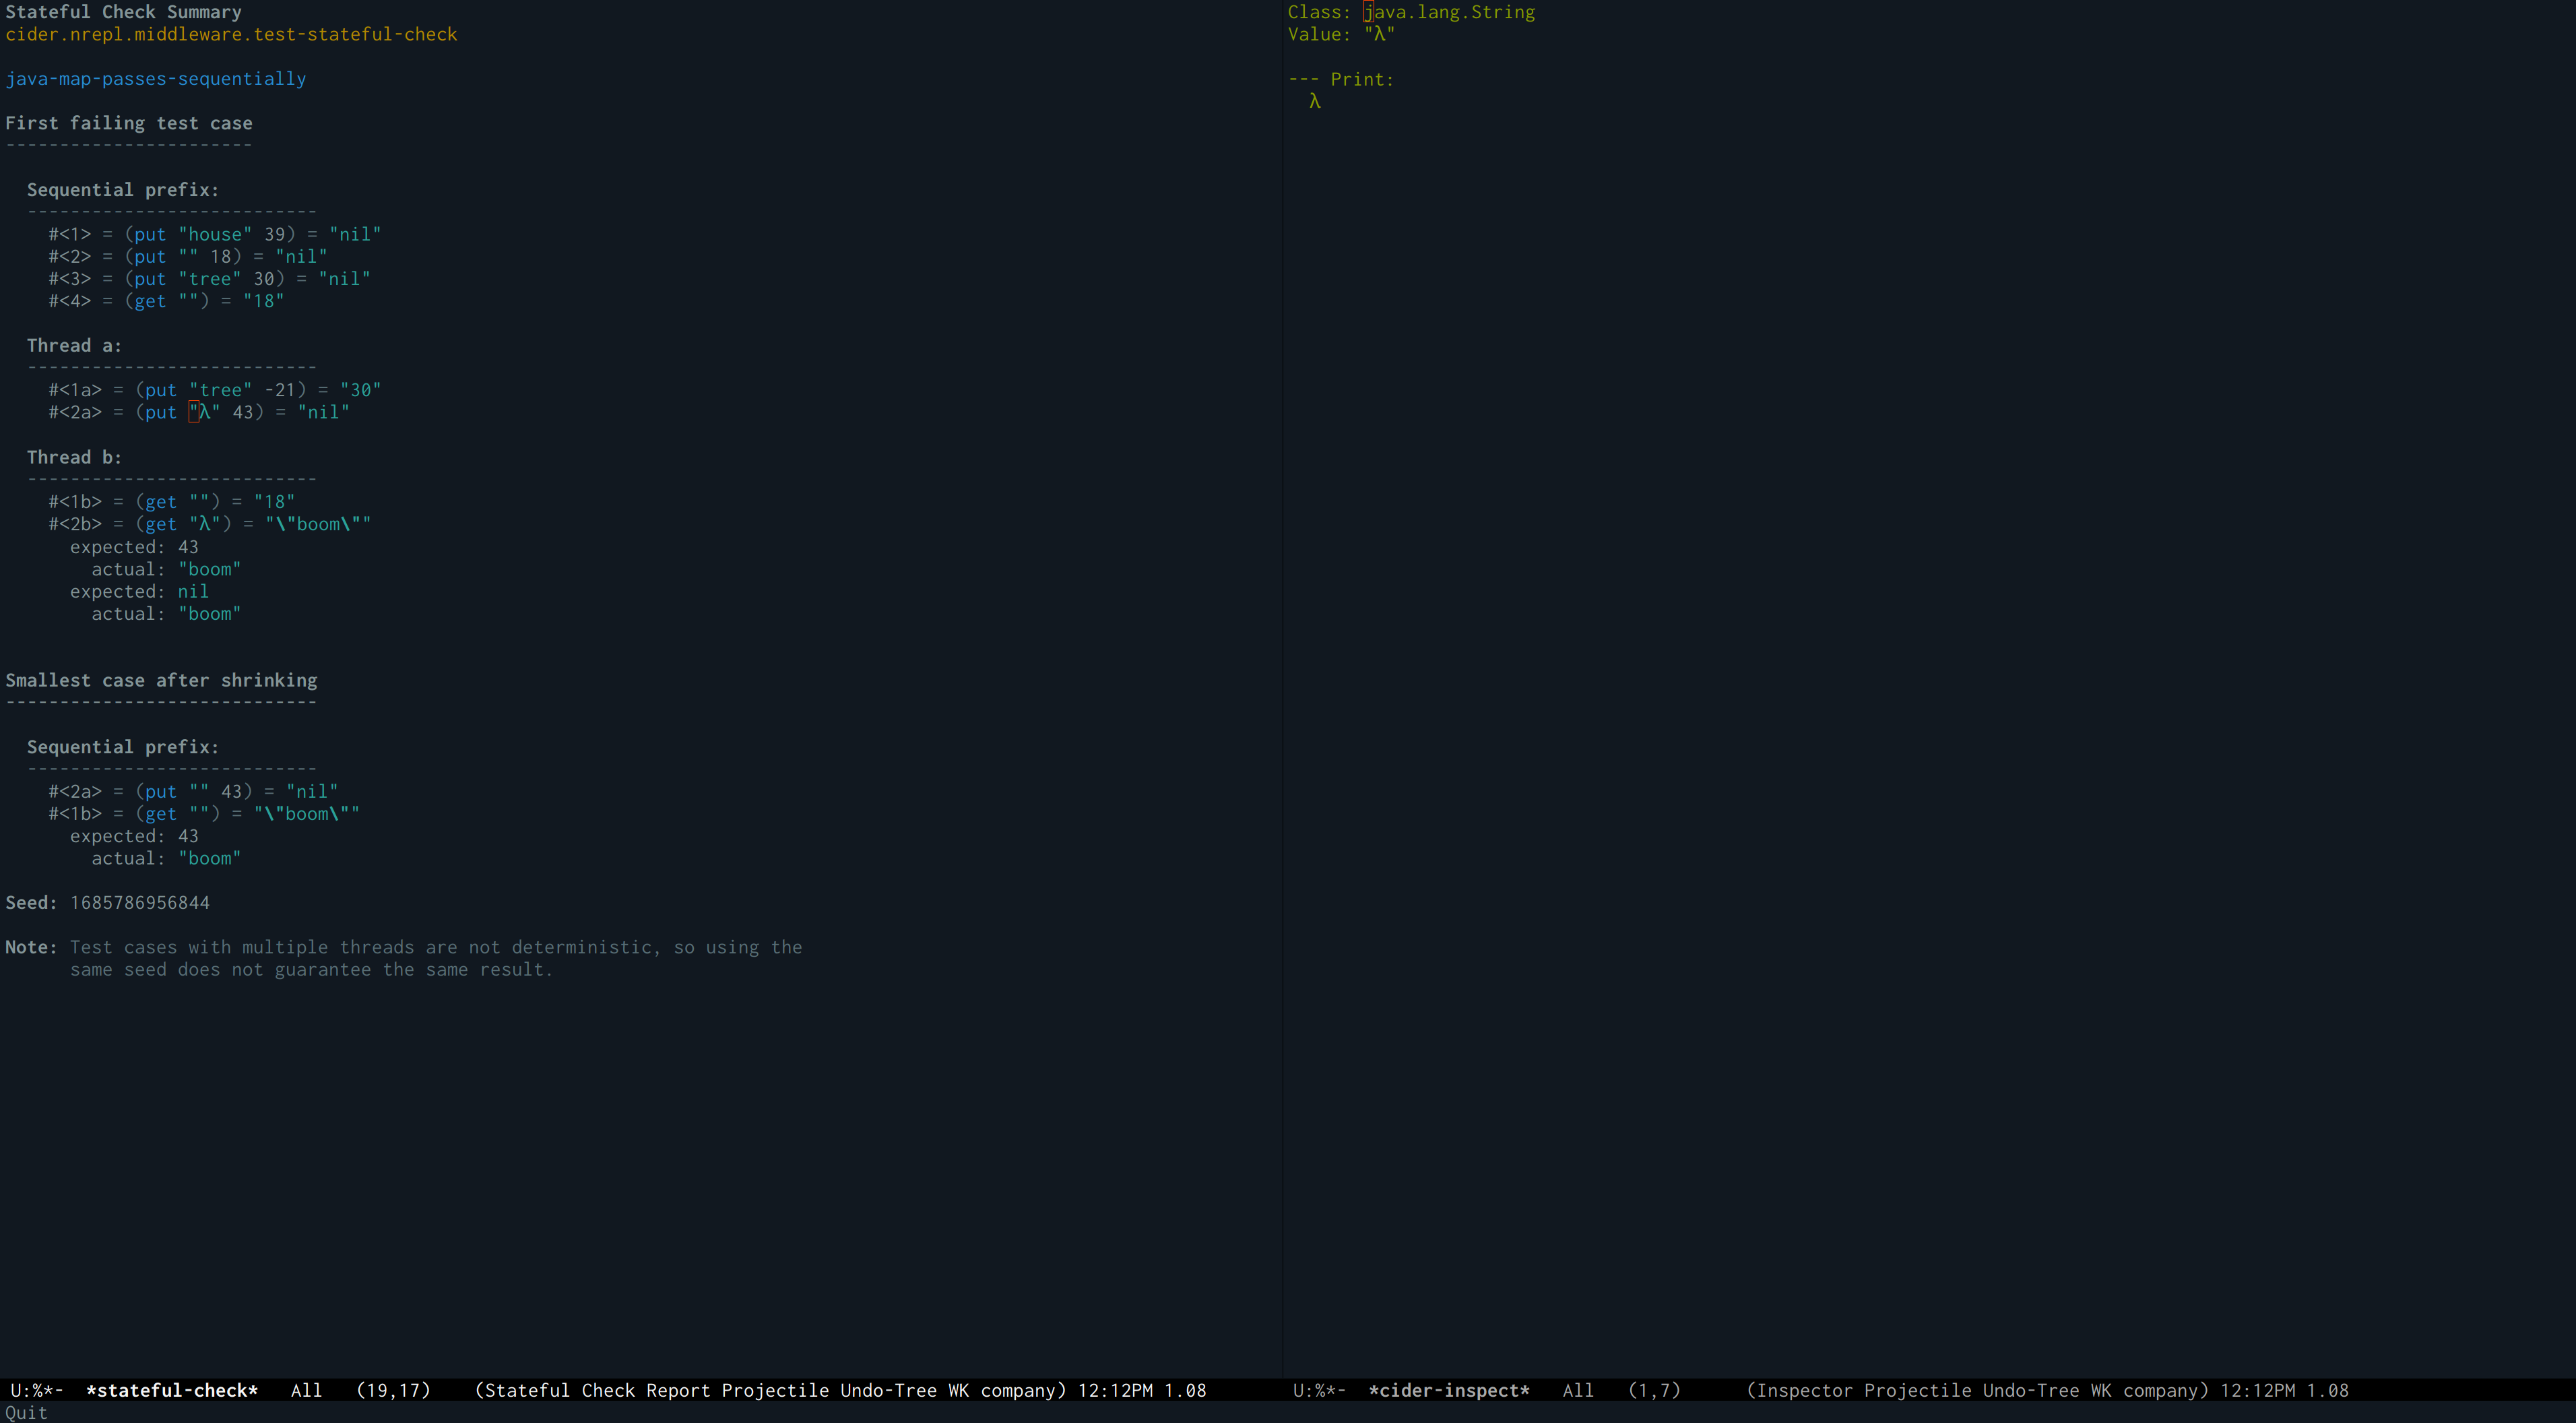Inspect the "λ" argument in command #<2b>
2576x1423 pixels.
204,524
